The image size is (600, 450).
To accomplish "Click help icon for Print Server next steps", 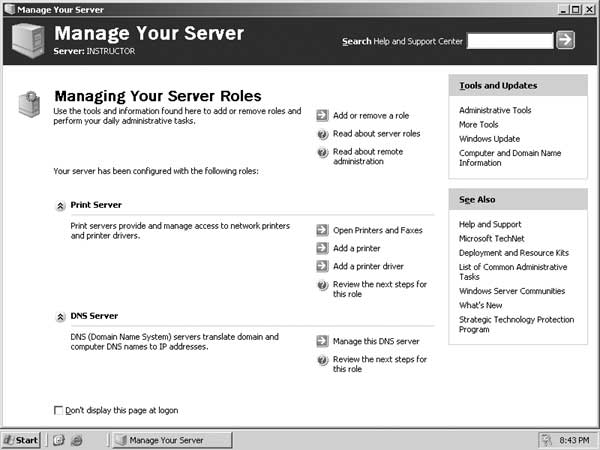I will tap(323, 285).
